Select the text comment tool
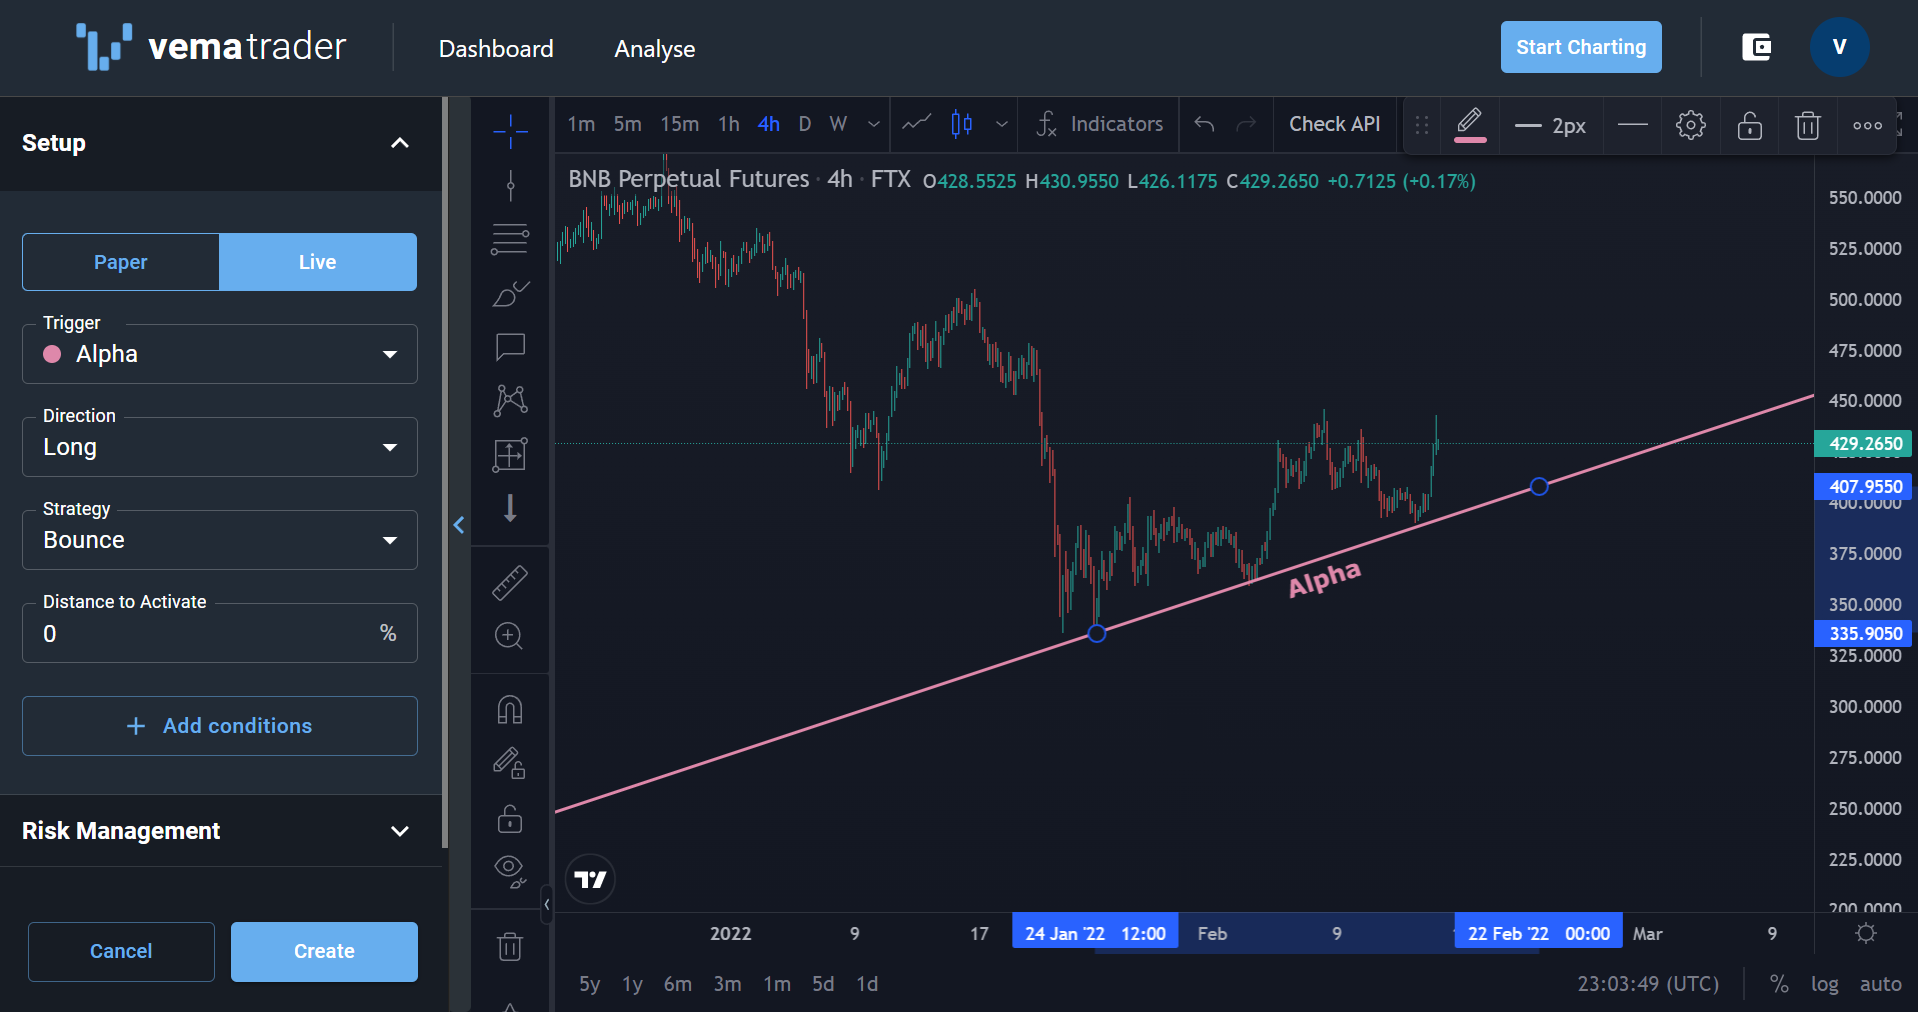Image resolution: width=1918 pixels, height=1012 pixels. [510, 347]
